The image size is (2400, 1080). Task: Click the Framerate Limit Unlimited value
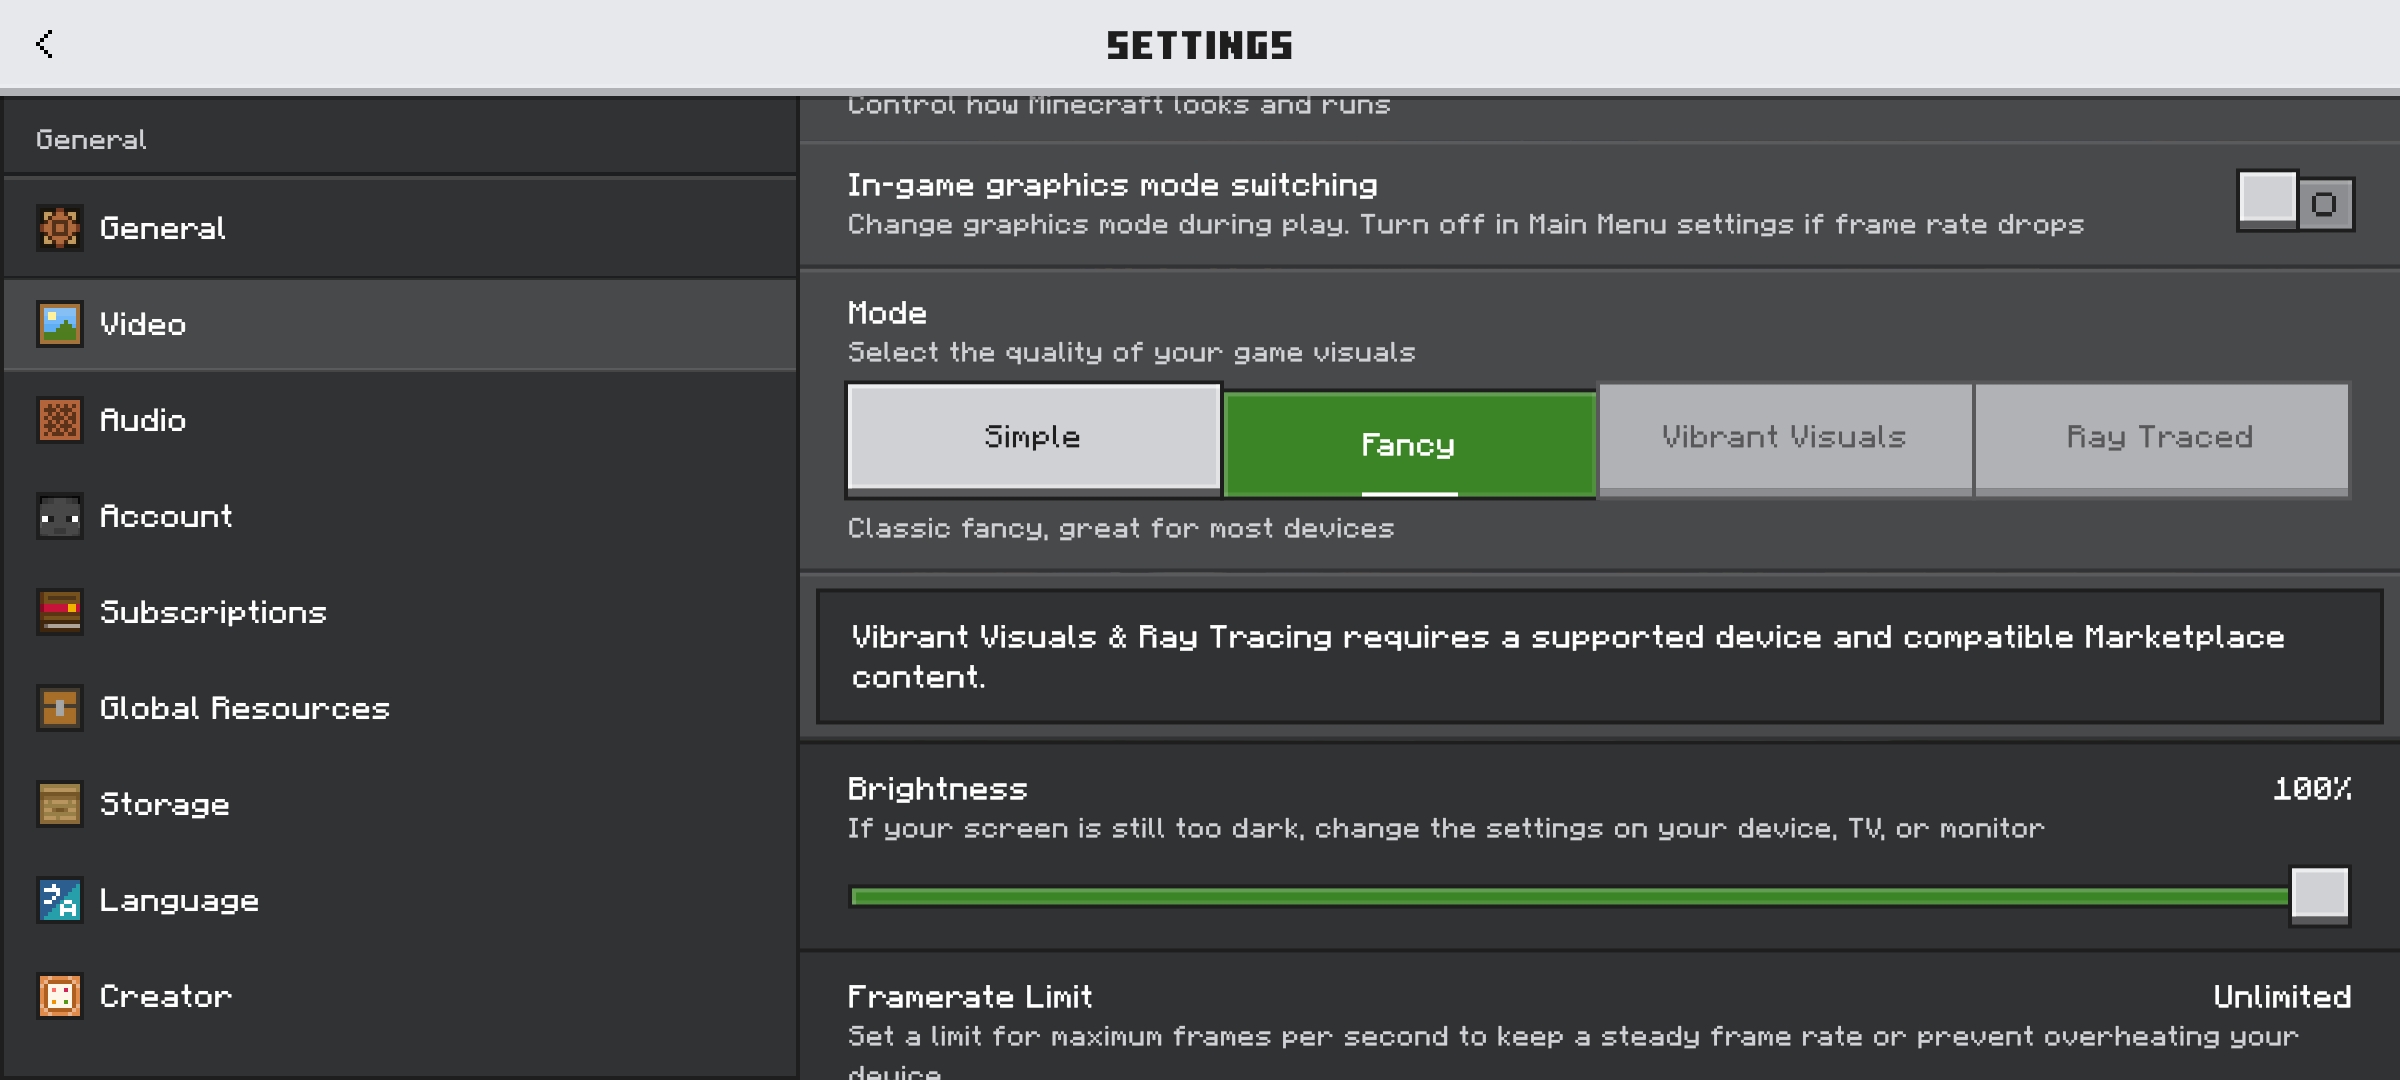pos(2282,997)
